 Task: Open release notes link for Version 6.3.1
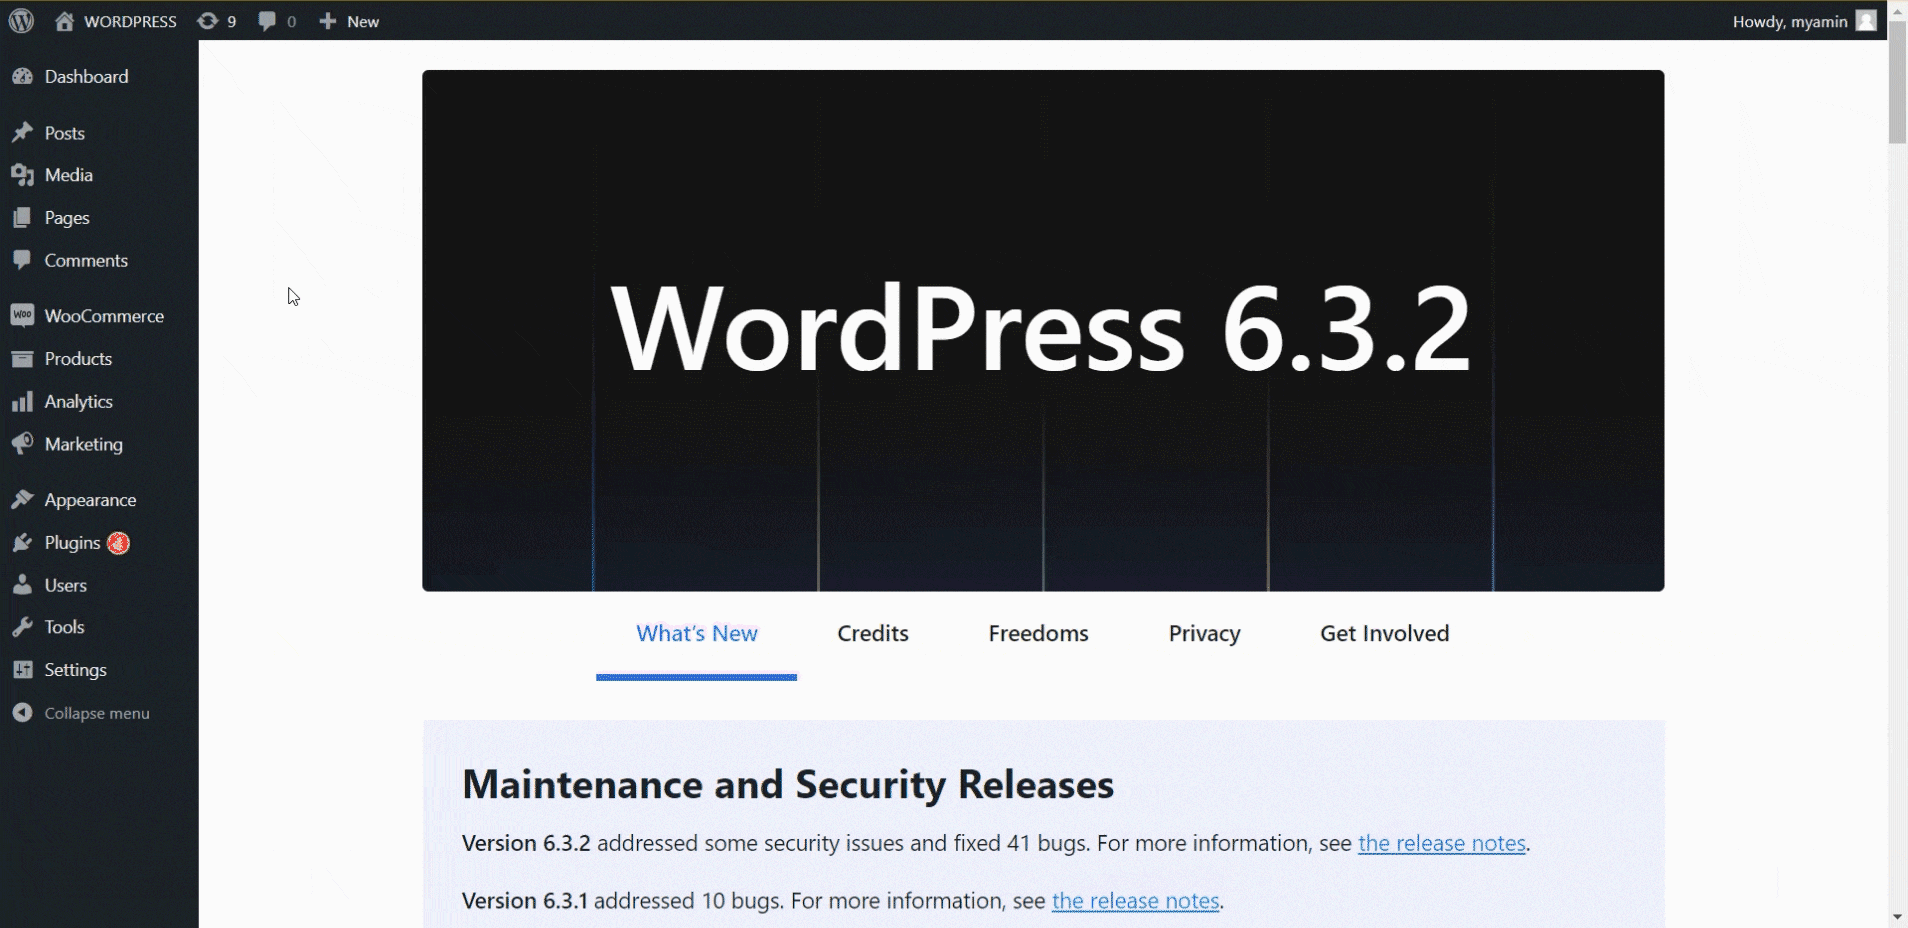click(x=1135, y=901)
